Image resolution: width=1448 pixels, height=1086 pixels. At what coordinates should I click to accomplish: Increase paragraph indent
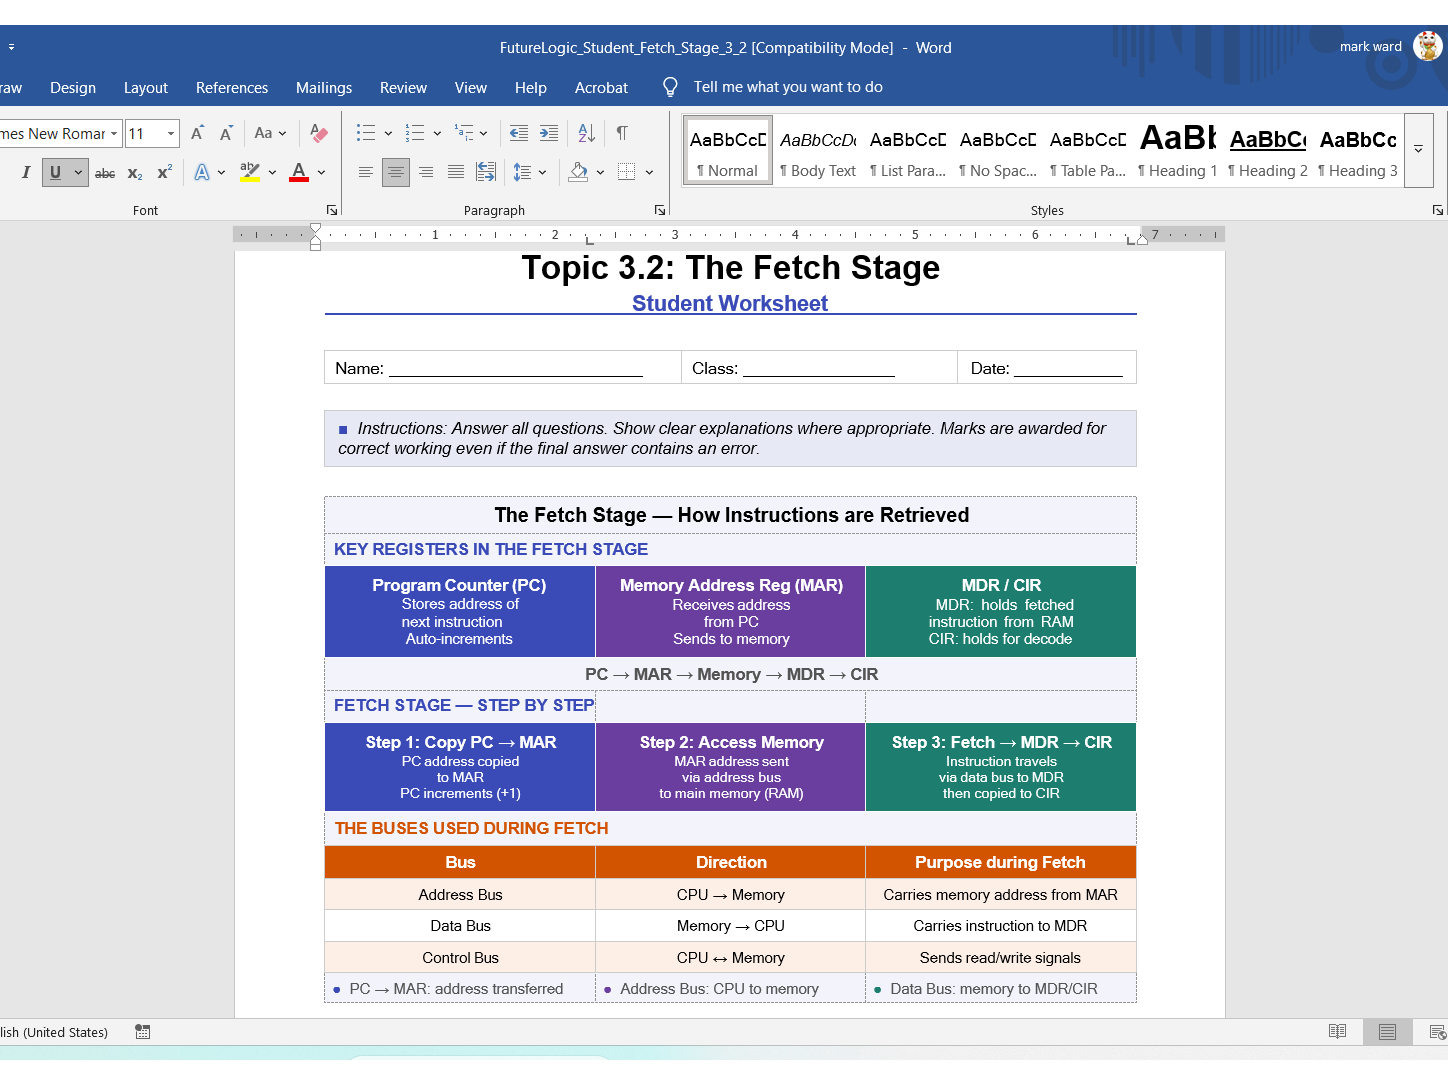tap(549, 133)
